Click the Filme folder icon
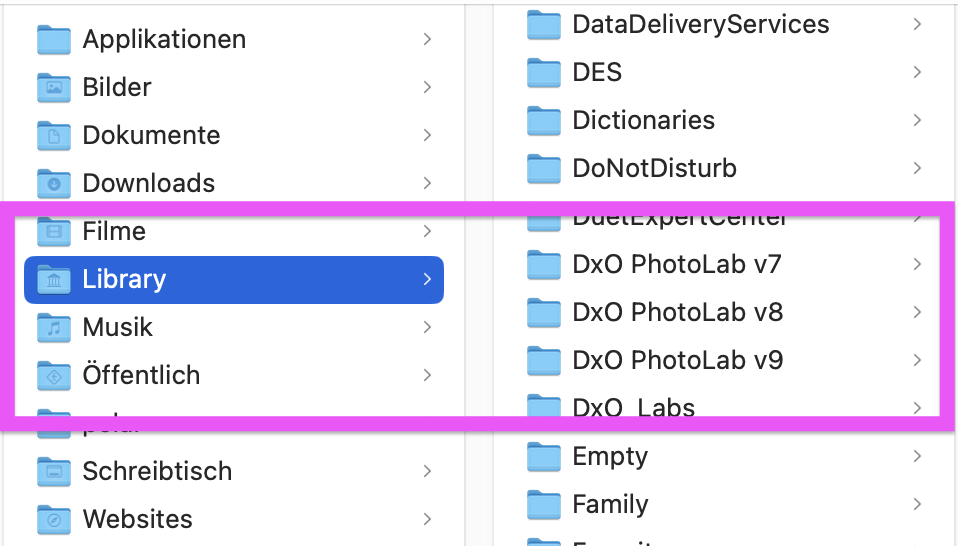Viewport: 958px width, 546px height. [54, 231]
